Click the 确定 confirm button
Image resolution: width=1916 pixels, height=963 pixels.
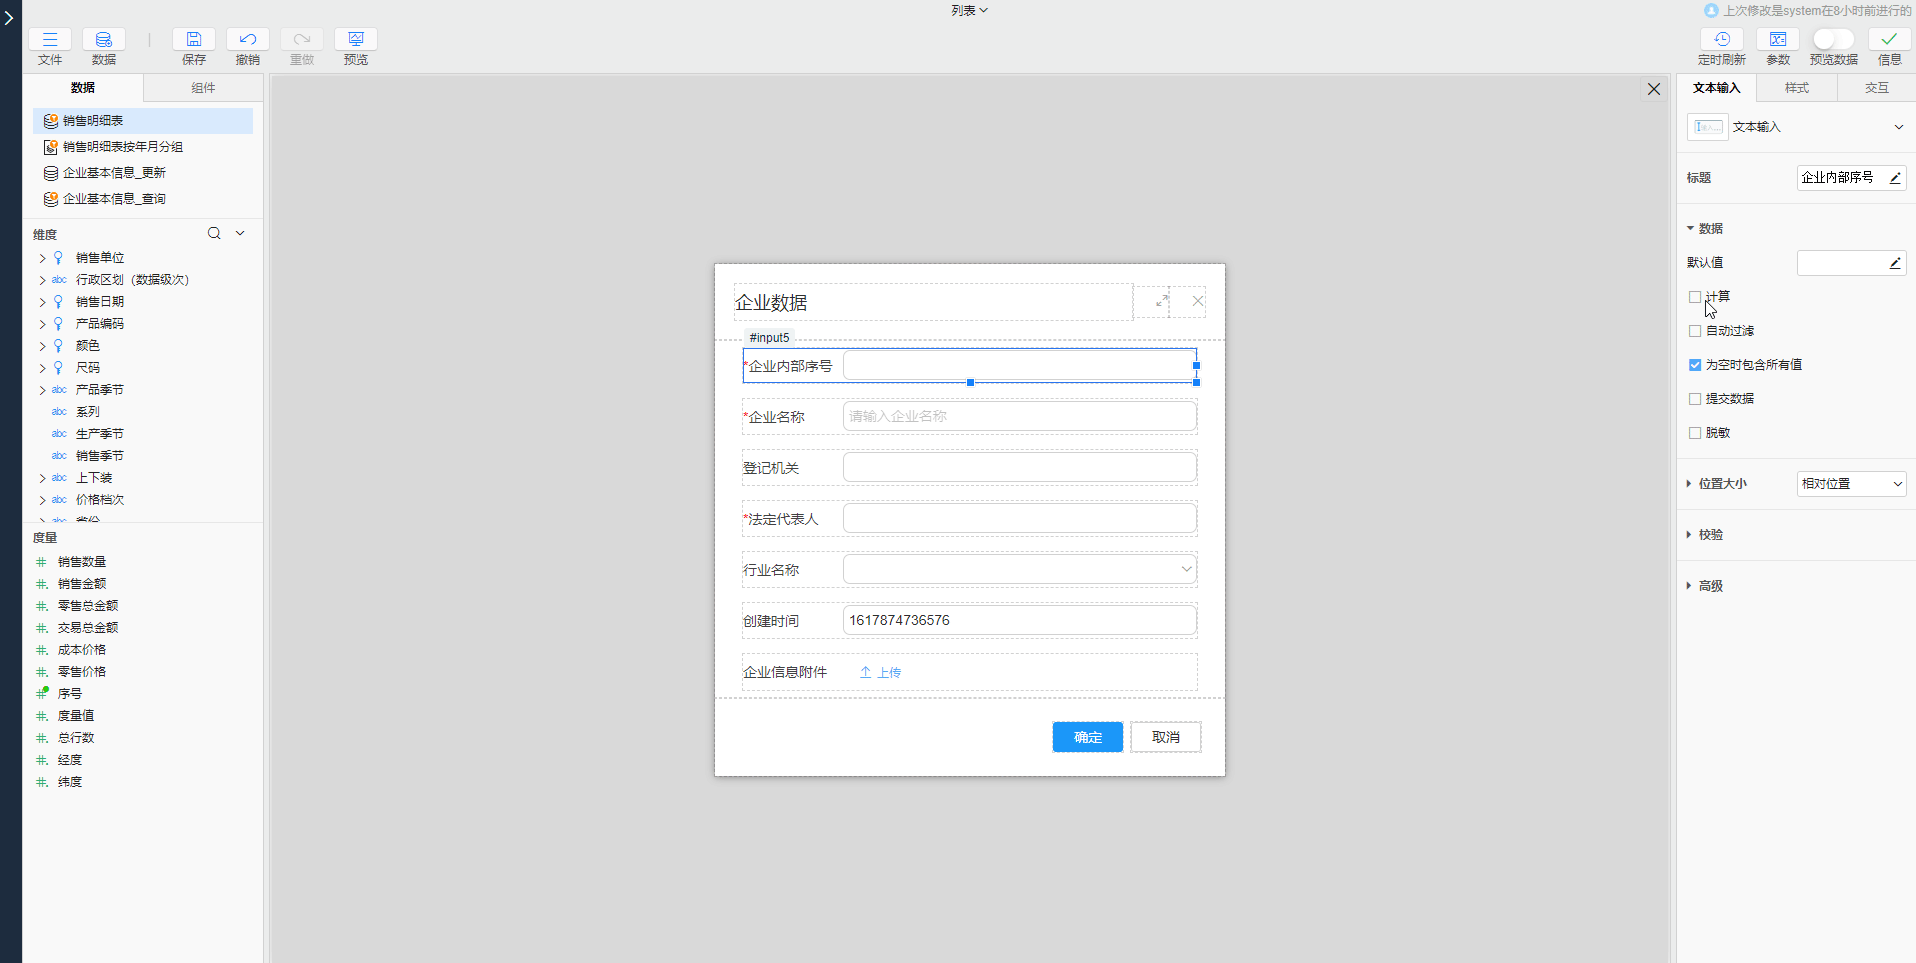tap(1087, 737)
